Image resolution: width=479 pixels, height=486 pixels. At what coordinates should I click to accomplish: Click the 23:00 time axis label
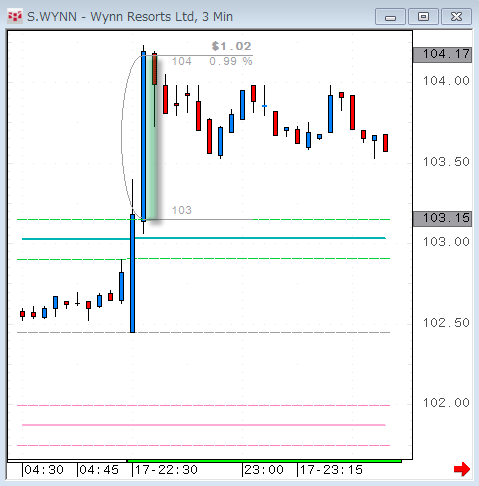(264, 470)
